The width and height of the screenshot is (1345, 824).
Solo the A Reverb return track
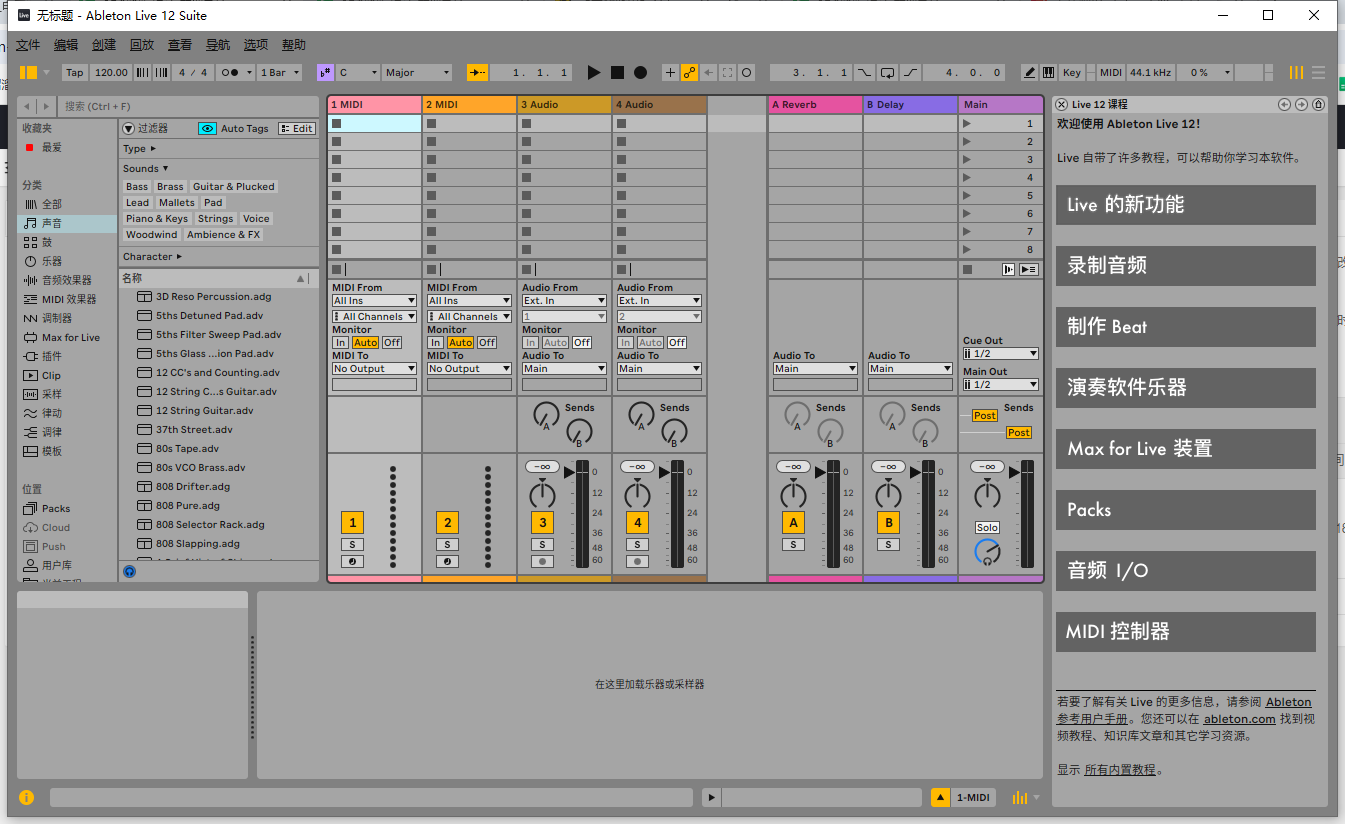793,544
